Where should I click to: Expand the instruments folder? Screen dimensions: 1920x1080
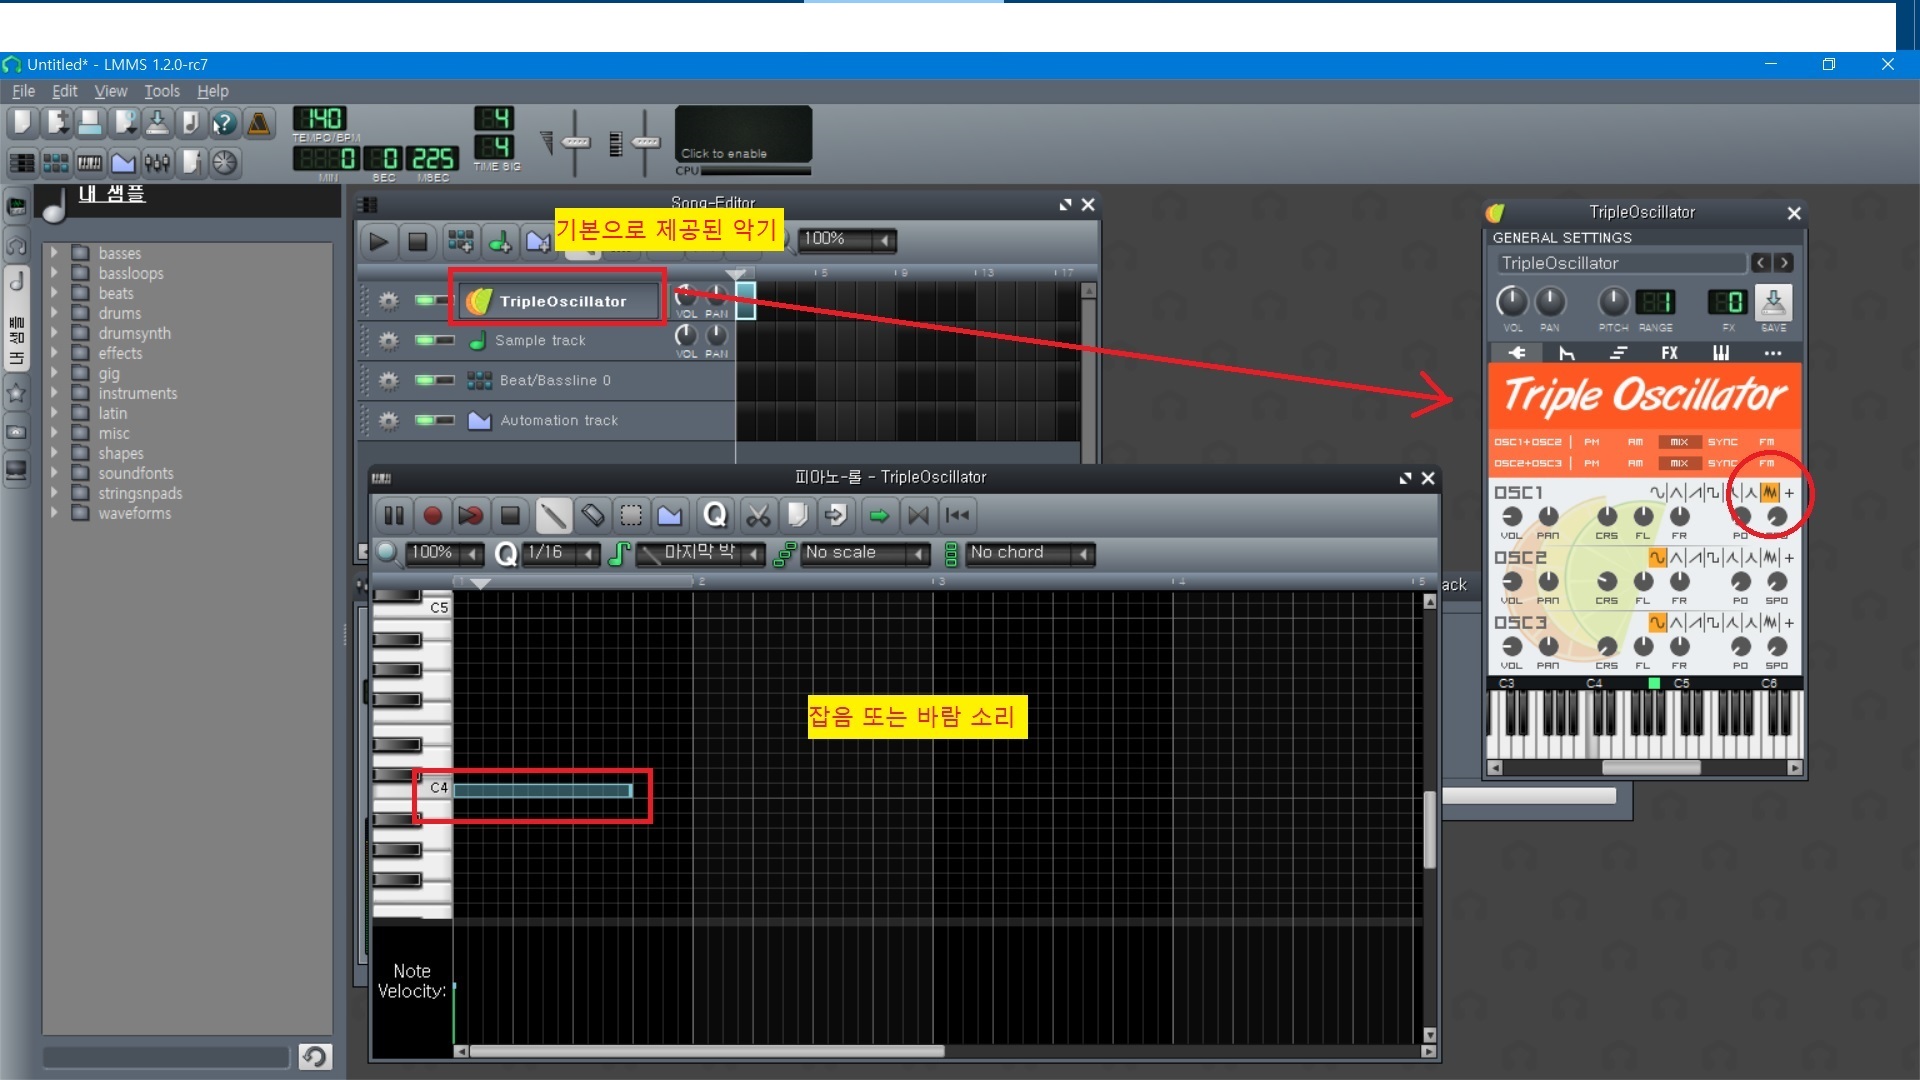point(54,393)
